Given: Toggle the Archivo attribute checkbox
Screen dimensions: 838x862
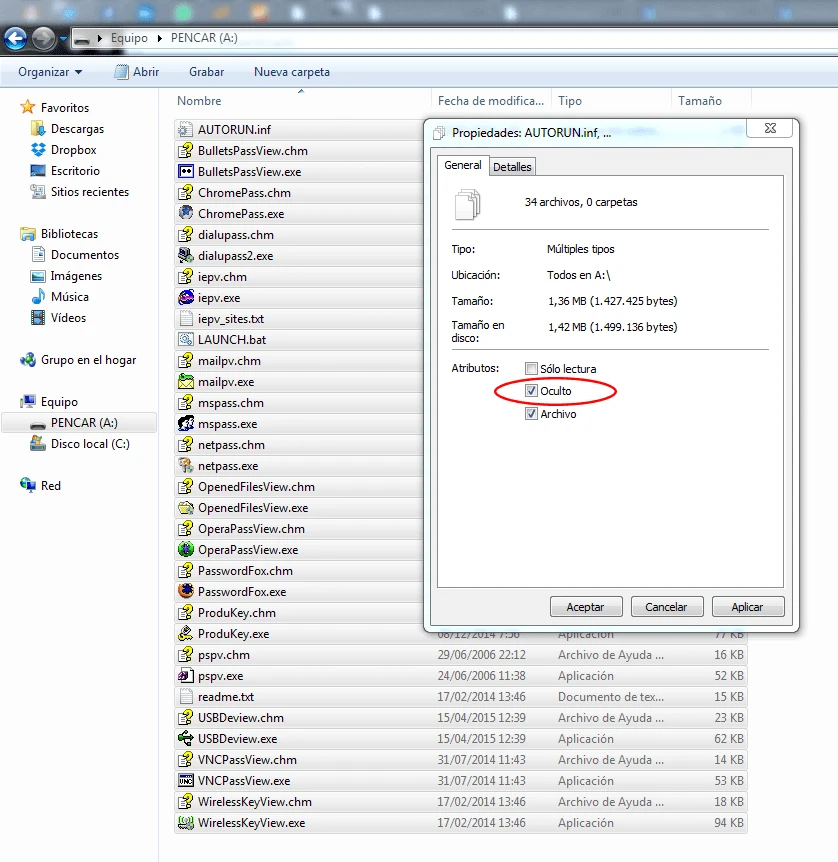Looking at the screenshot, I should (531, 413).
